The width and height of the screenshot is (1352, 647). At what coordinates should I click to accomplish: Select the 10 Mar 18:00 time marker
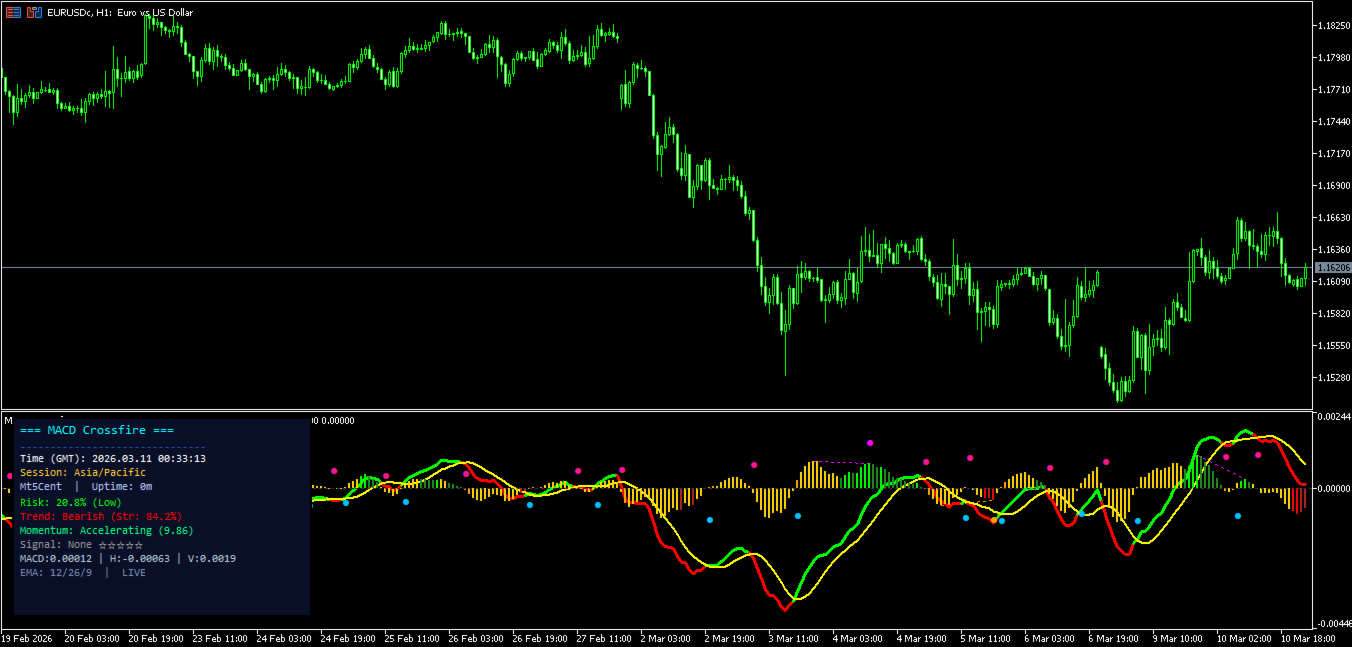pyautogui.click(x=1311, y=638)
